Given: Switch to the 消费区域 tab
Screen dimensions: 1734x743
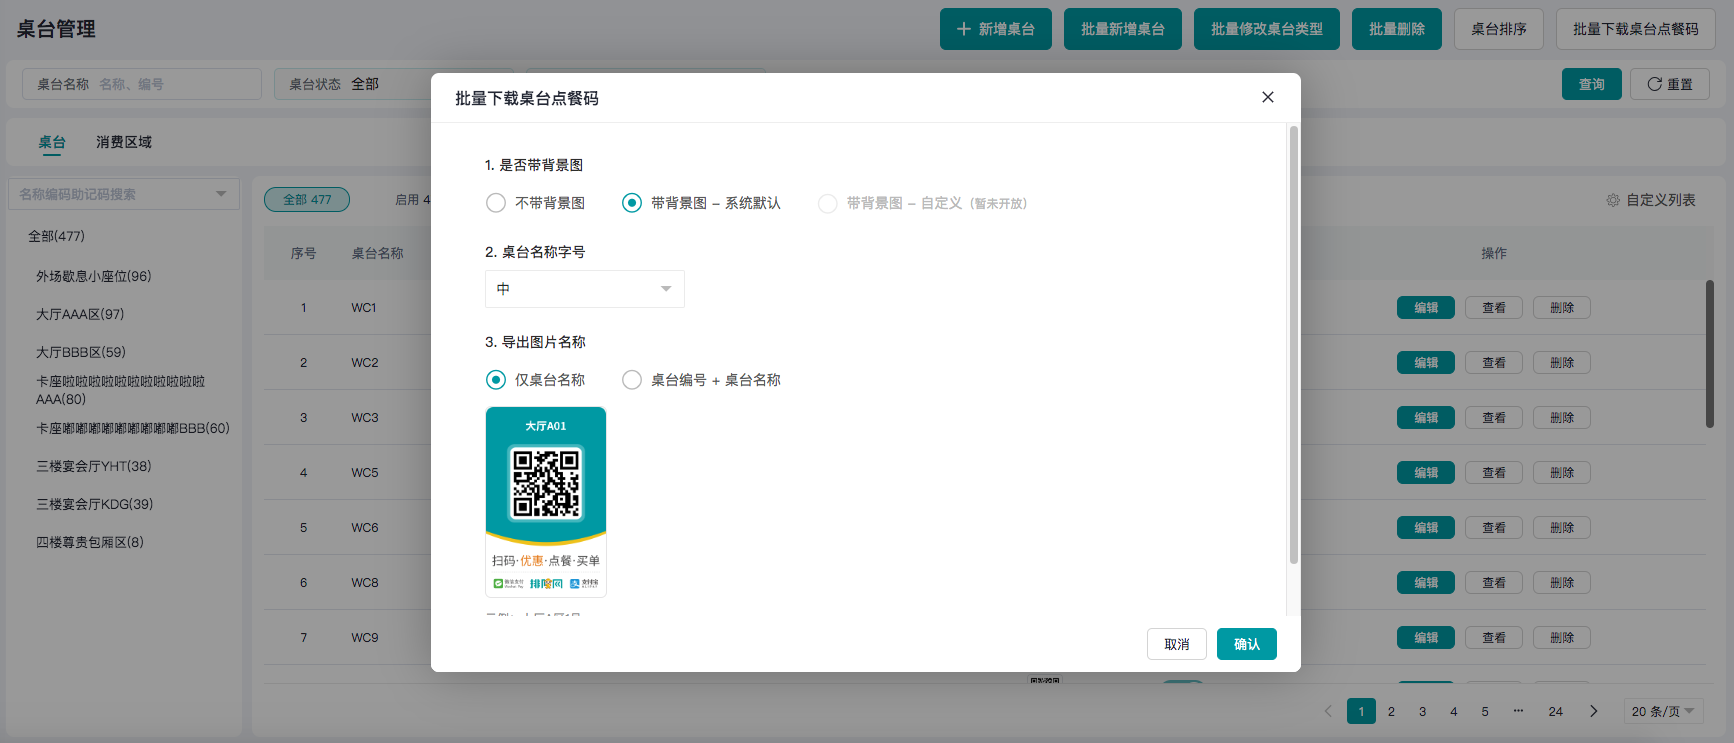Looking at the screenshot, I should click(124, 142).
